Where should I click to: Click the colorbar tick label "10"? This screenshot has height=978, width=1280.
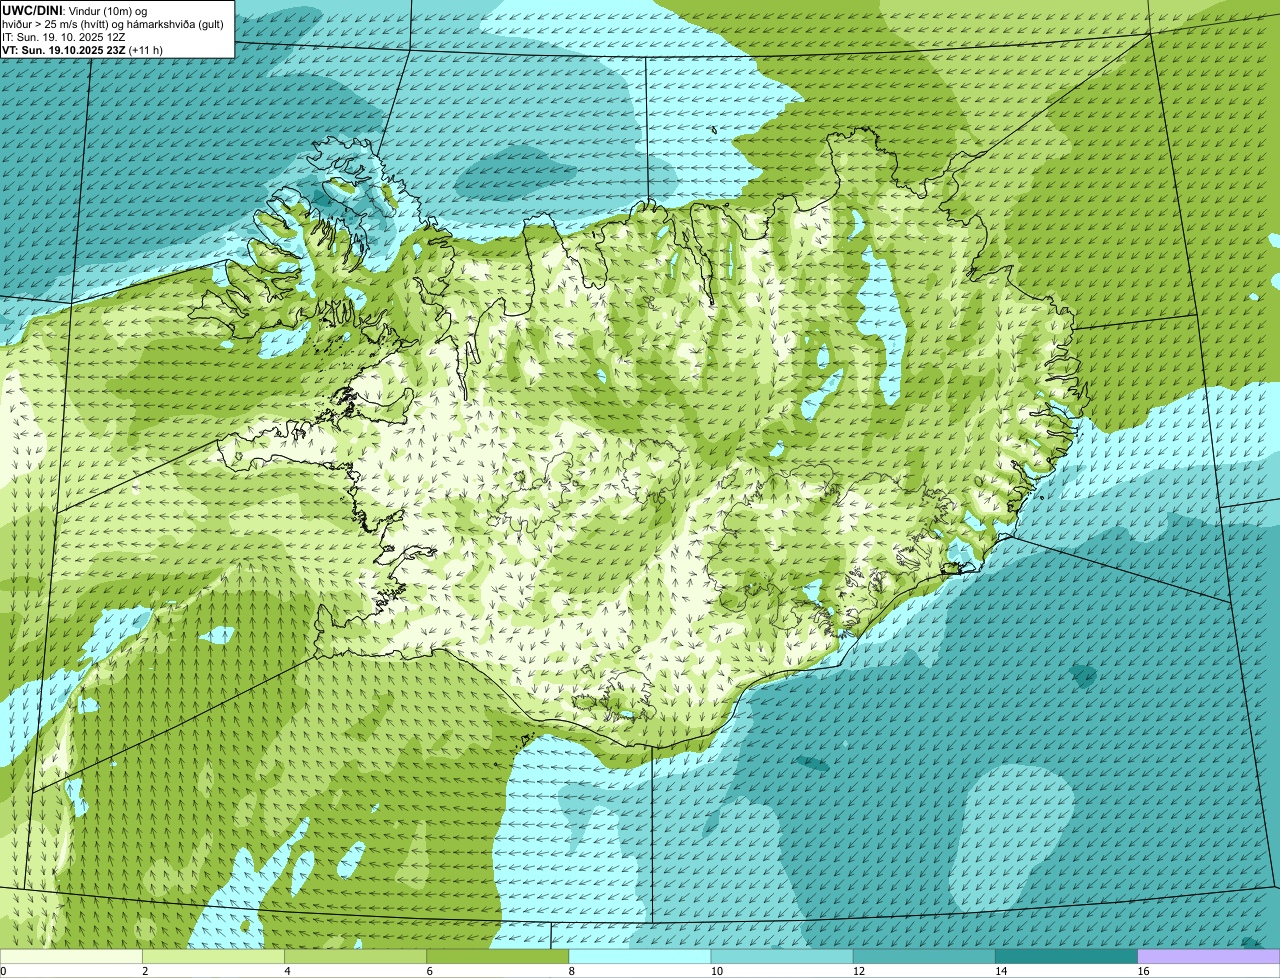pos(716,971)
